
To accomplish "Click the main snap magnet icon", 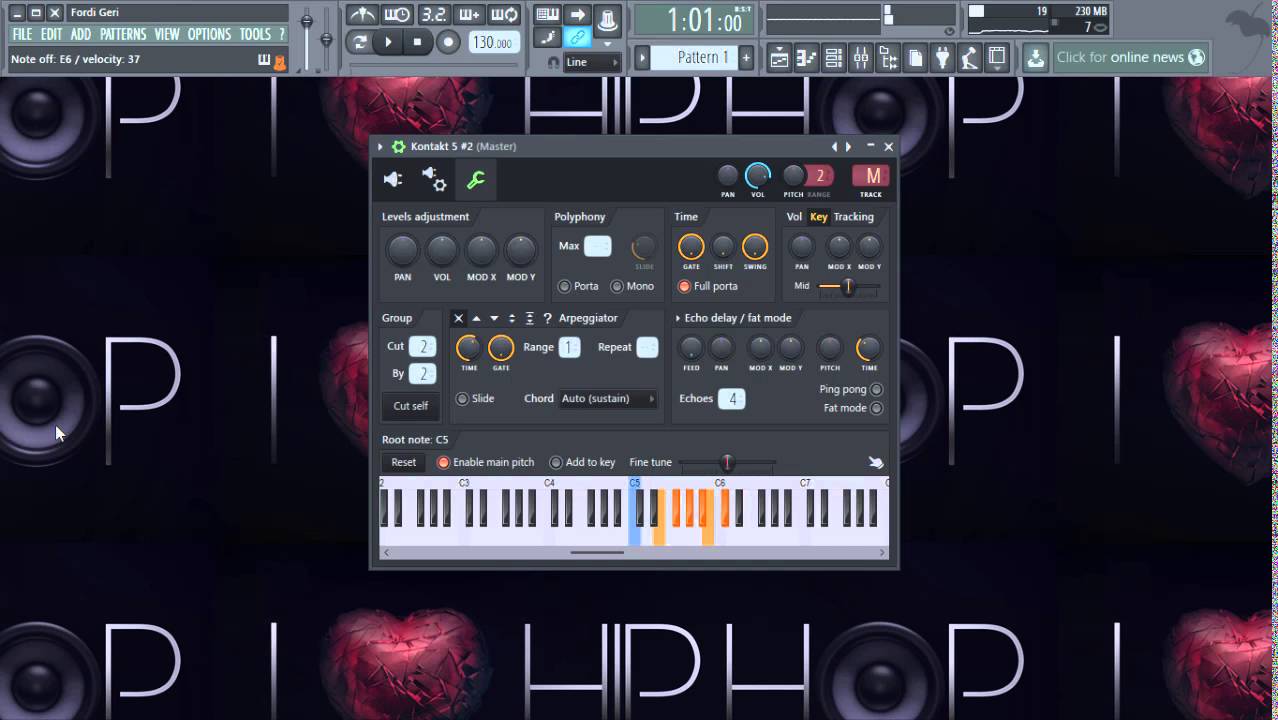I will pyautogui.click(x=554, y=62).
